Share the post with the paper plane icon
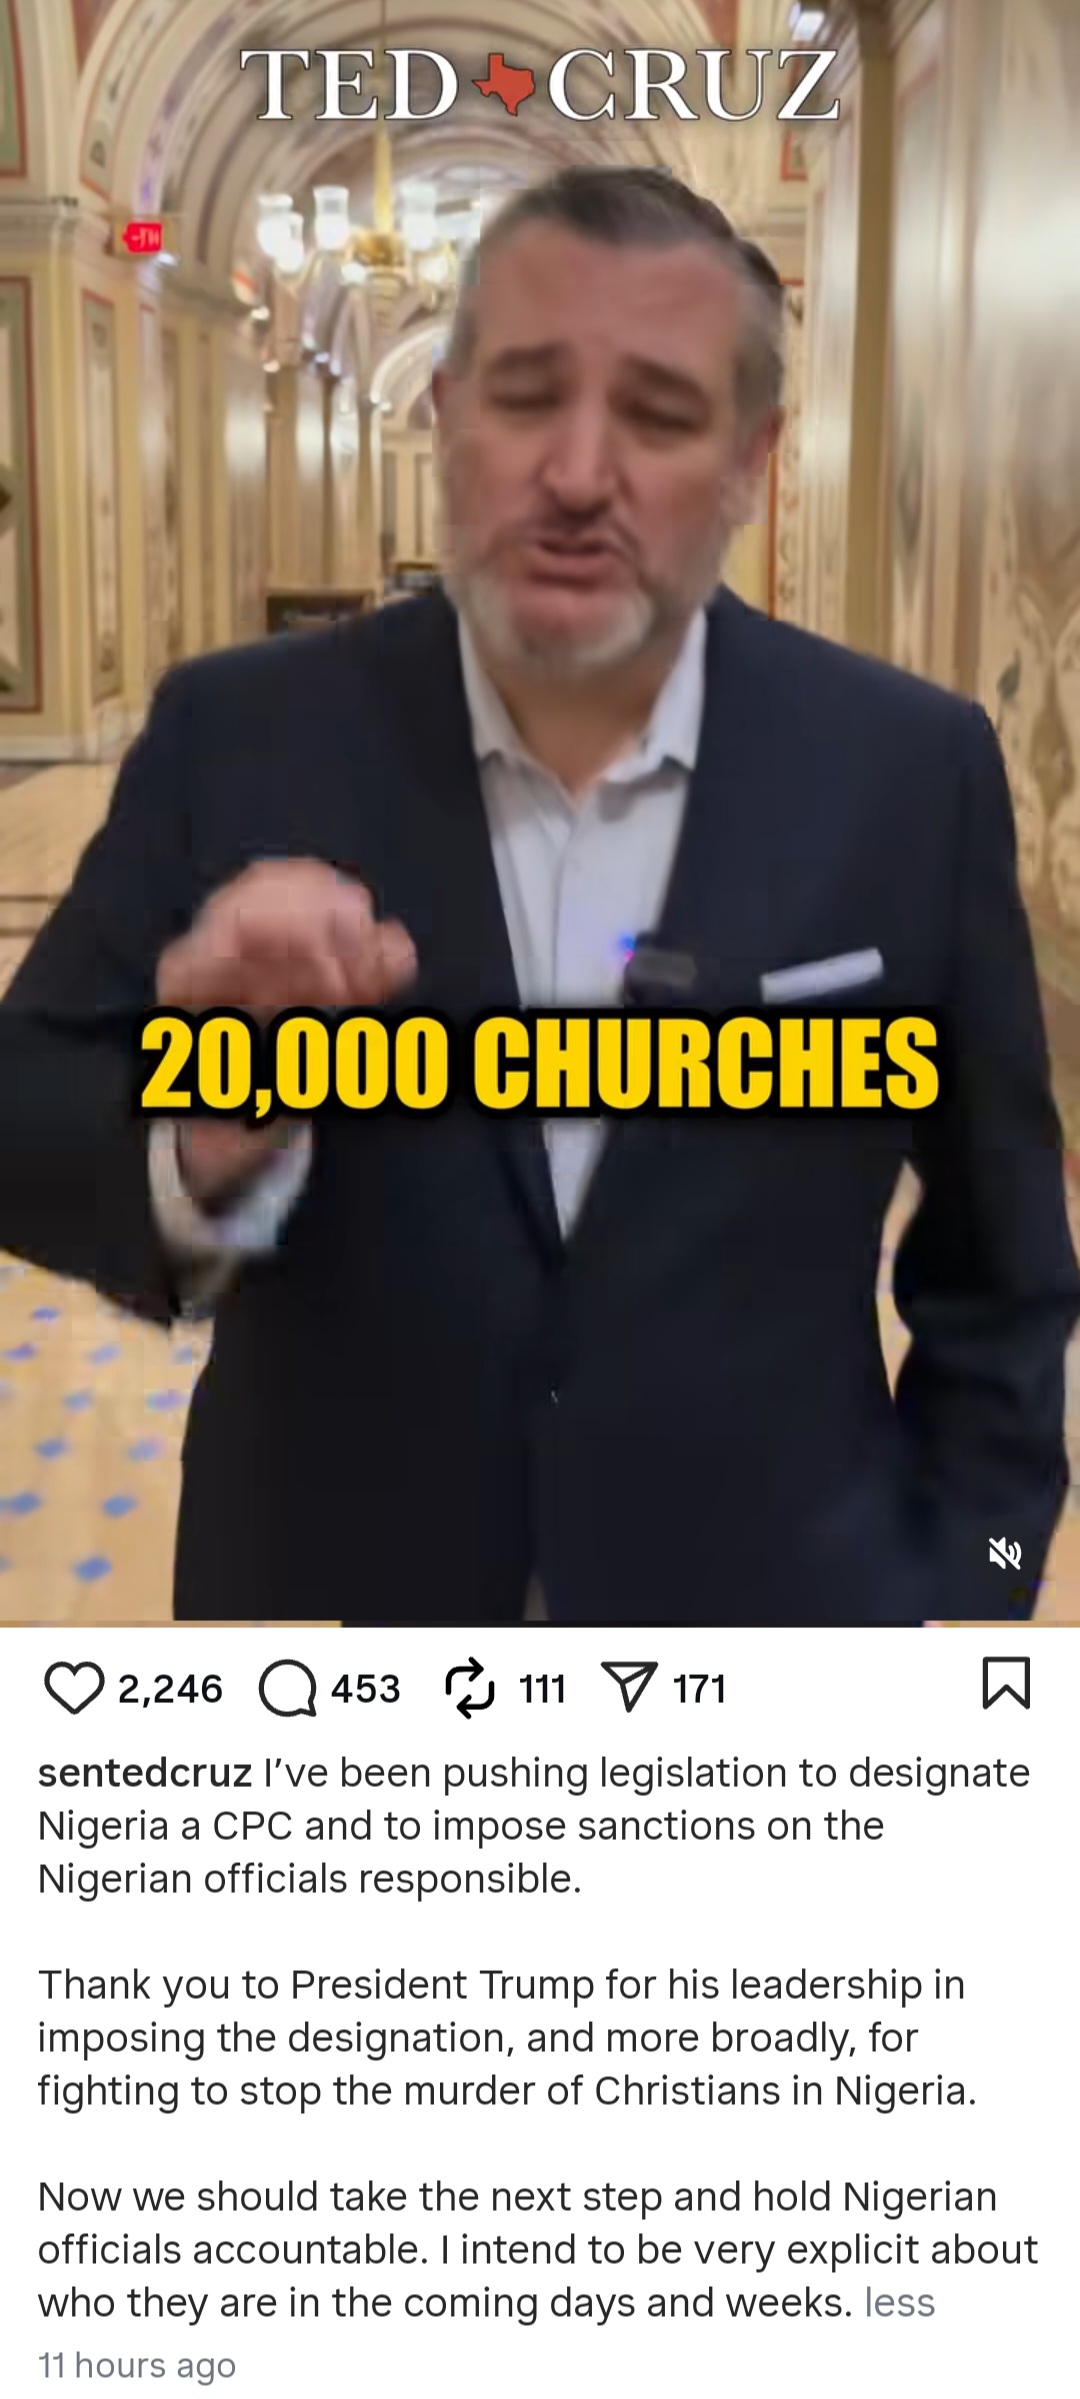The height and width of the screenshot is (2399, 1080). point(629,1687)
